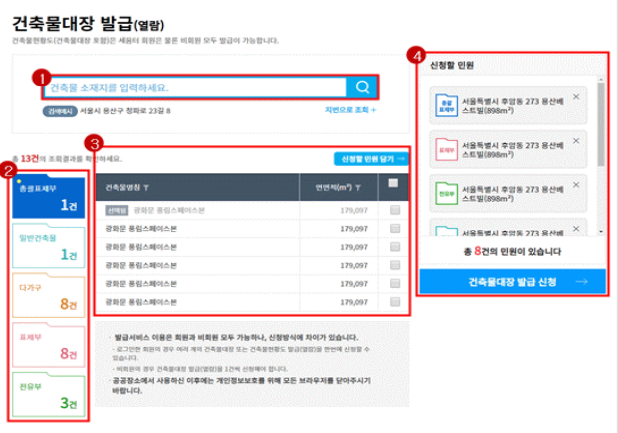The width and height of the screenshot is (618, 433).
Task: Click the 신청할 민원 담기 button
Action: coord(371,159)
